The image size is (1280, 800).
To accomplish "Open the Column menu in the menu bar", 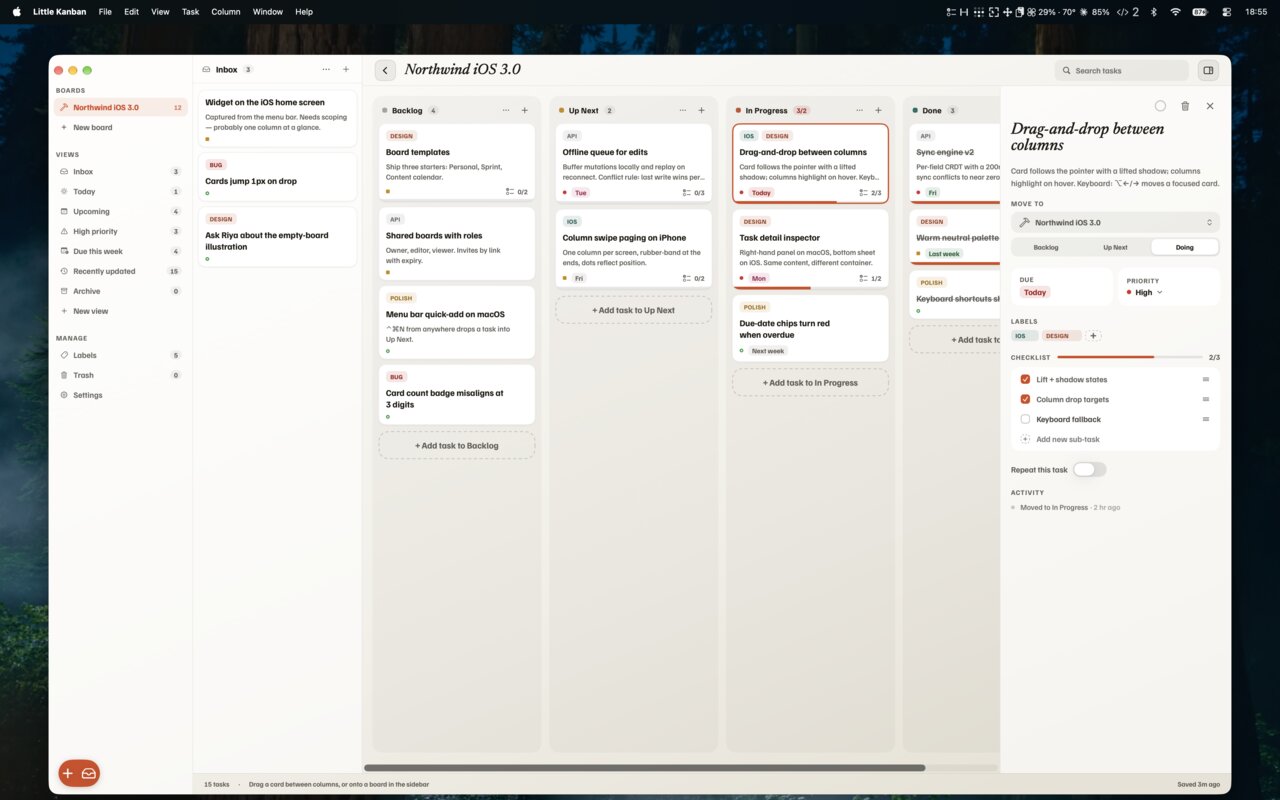I will [226, 12].
